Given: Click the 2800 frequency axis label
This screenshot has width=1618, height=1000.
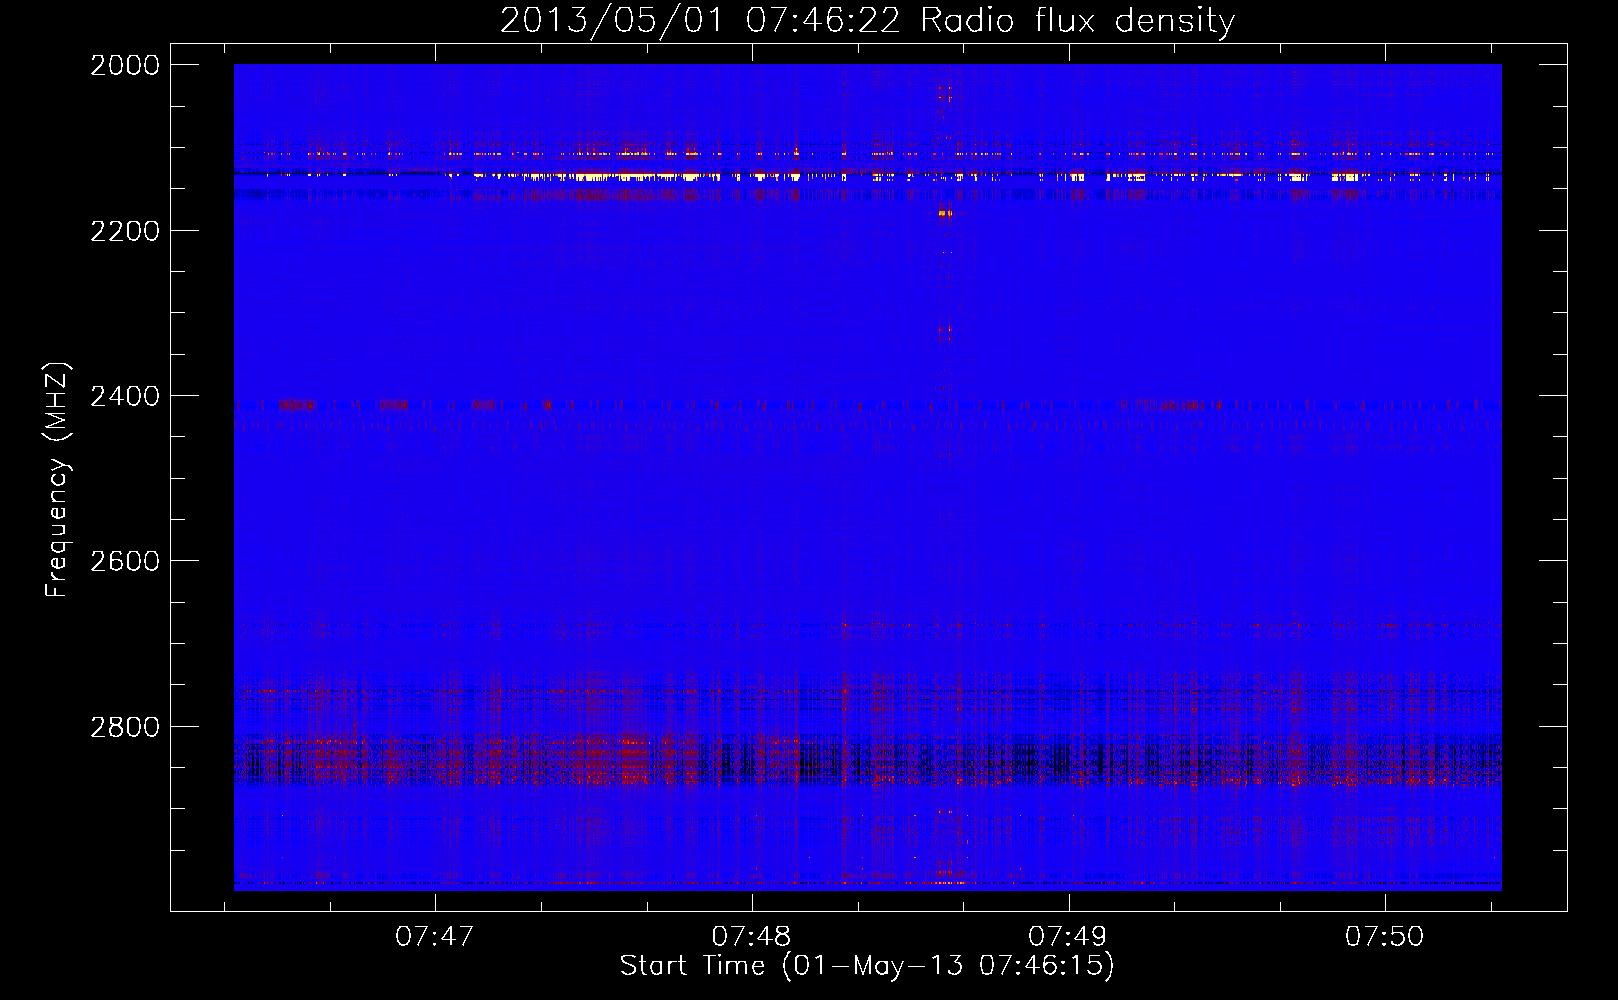Looking at the screenshot, I should point(125,727).
